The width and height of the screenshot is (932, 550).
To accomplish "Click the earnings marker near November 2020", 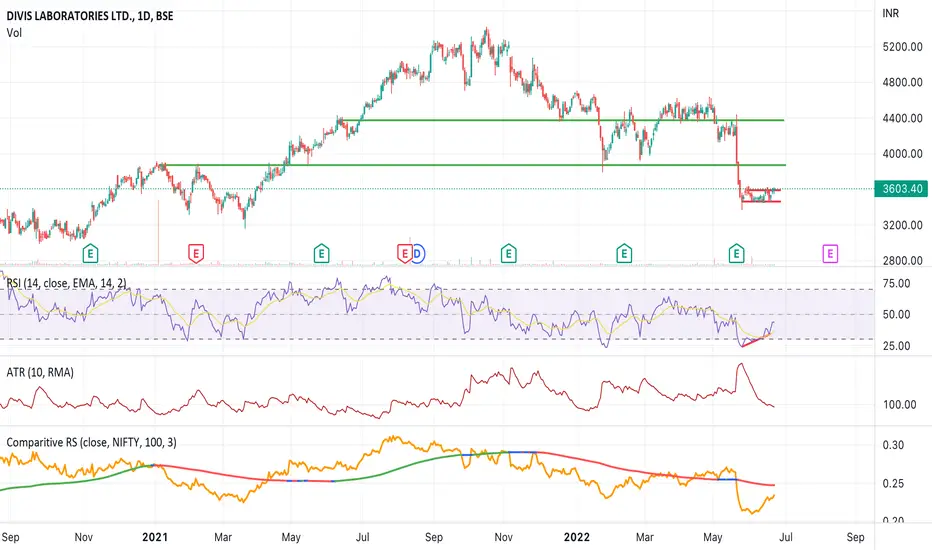I will [x=90, y=254].
